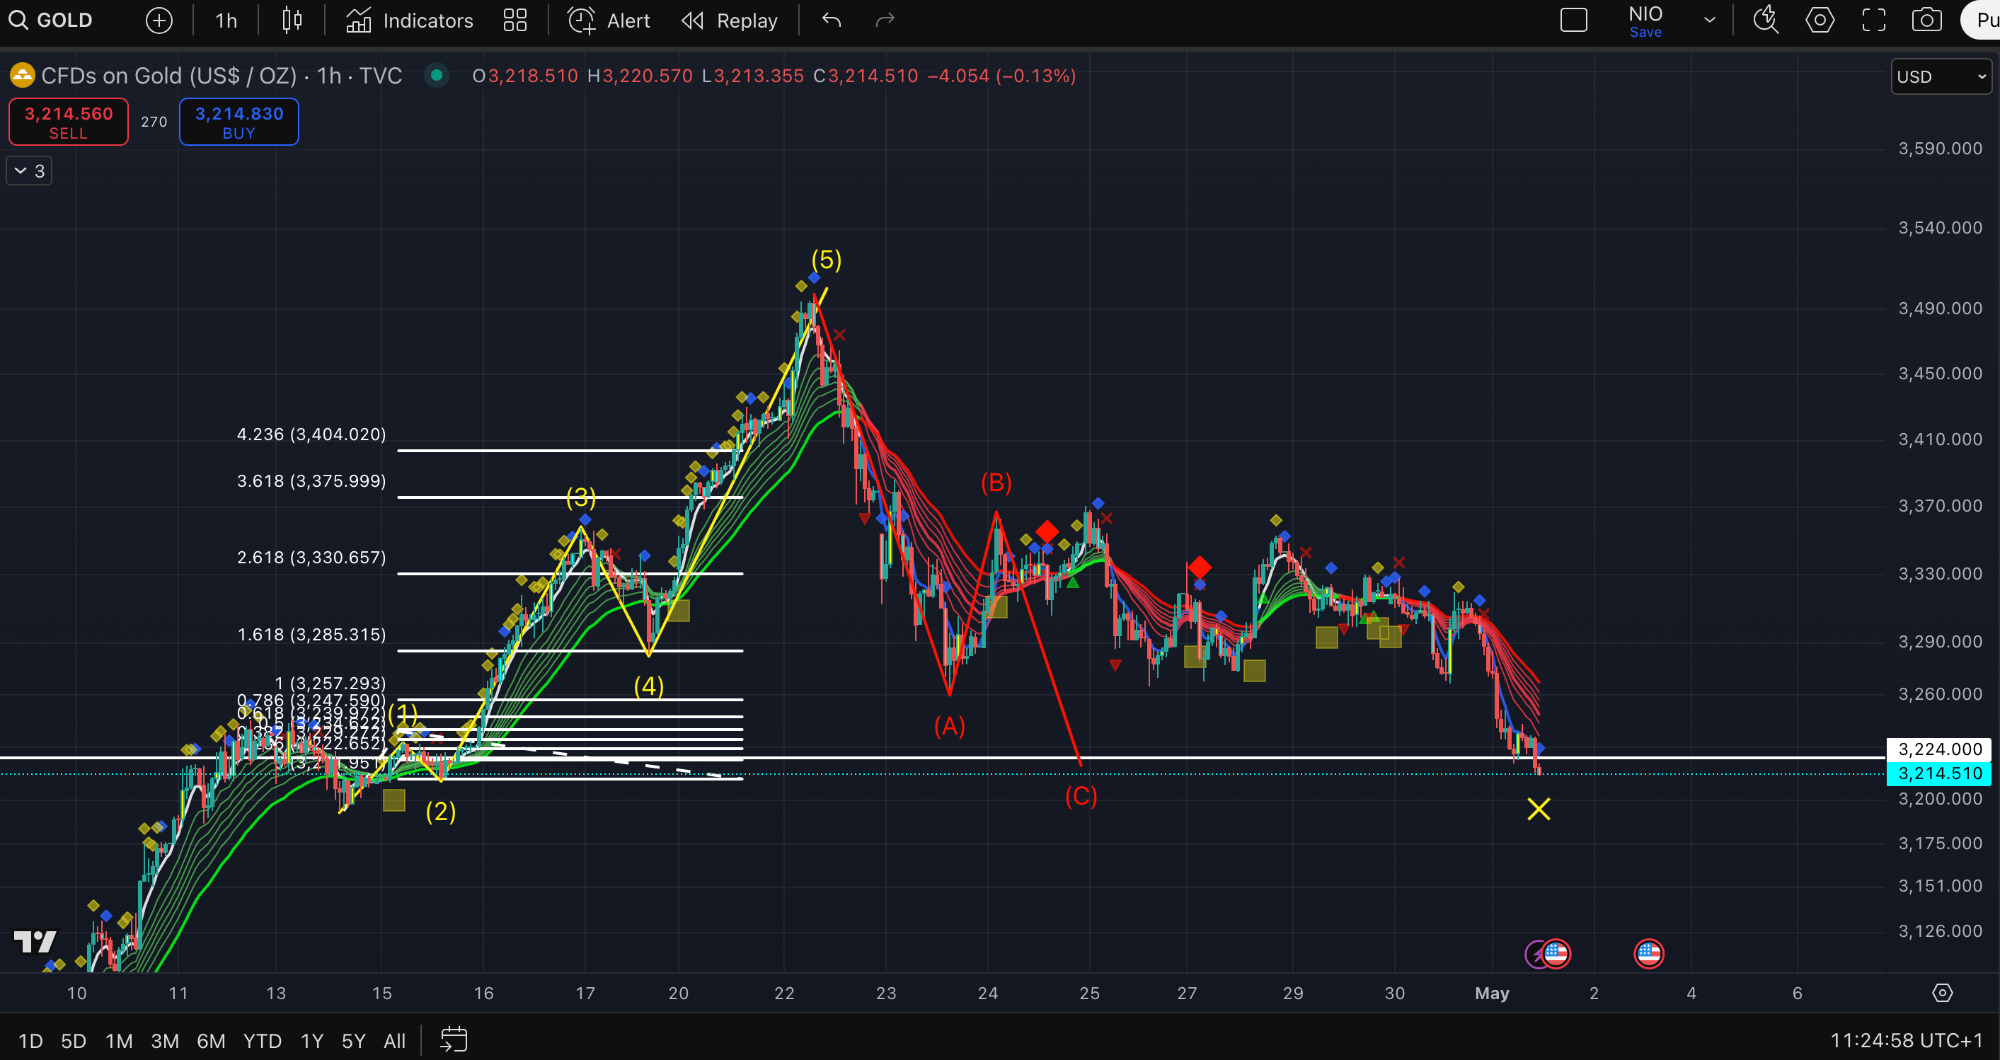Select the yellow (4) wave label
Viewport: 2000px width, 1060px height.
point(649,686)
